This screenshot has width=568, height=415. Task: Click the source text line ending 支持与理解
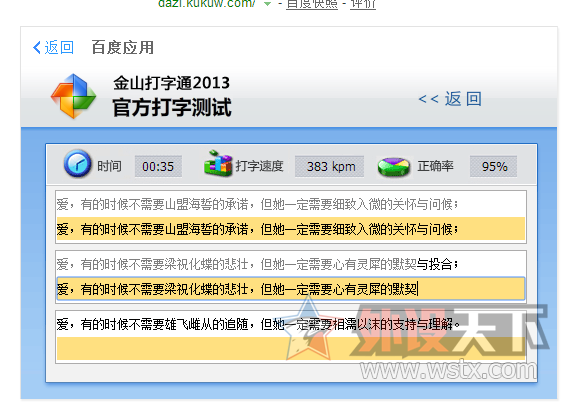coord(258,324)
